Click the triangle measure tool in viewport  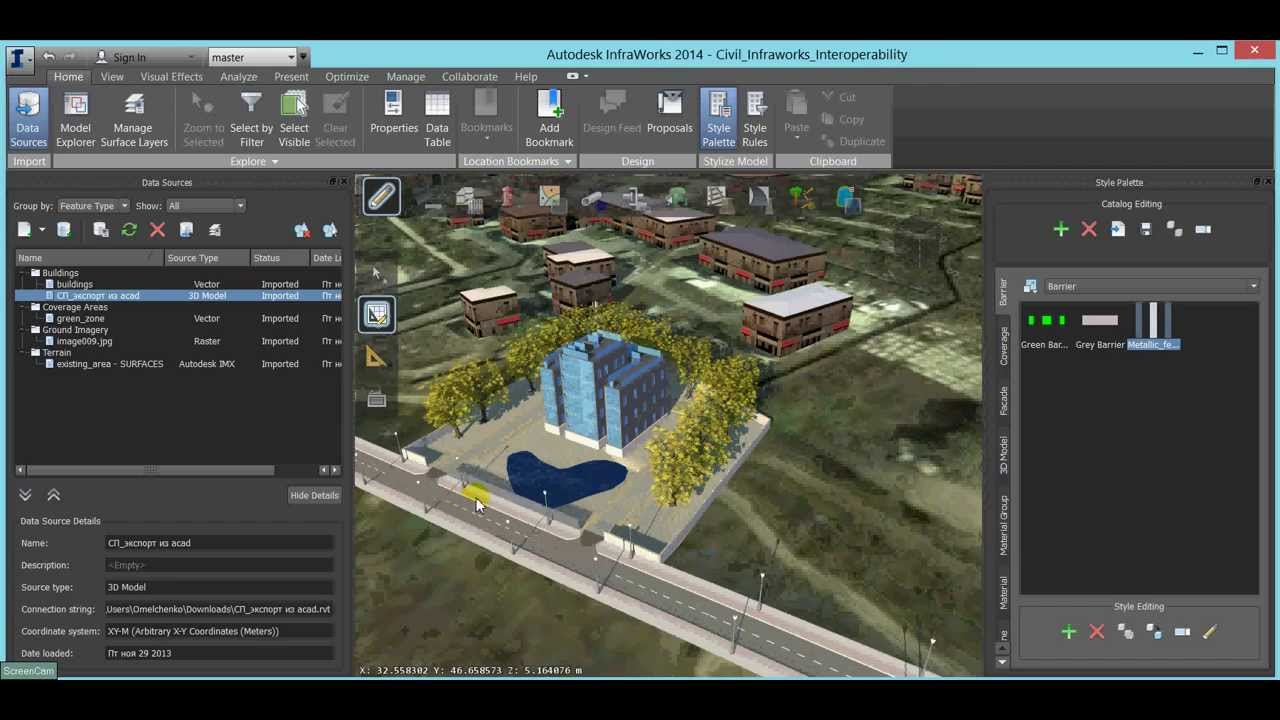[376, 356]
